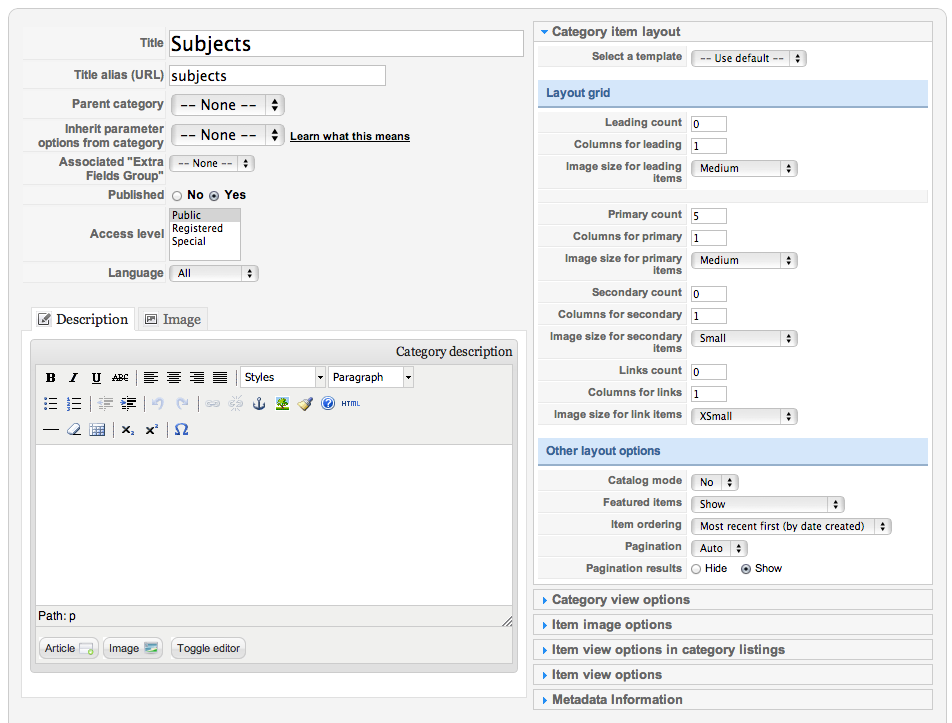
Task: Click the indent icon in the editor
Action: click(x=128, y=404)
